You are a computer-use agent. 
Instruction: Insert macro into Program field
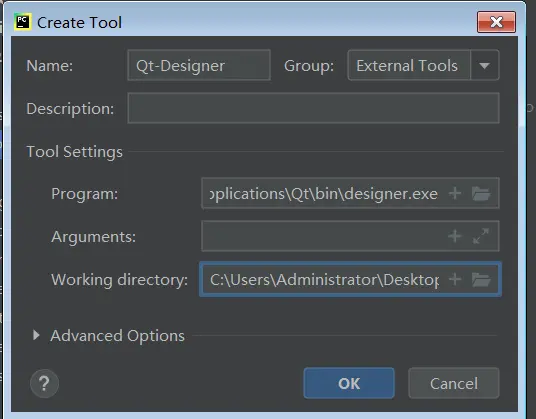[x=455, y=193]
